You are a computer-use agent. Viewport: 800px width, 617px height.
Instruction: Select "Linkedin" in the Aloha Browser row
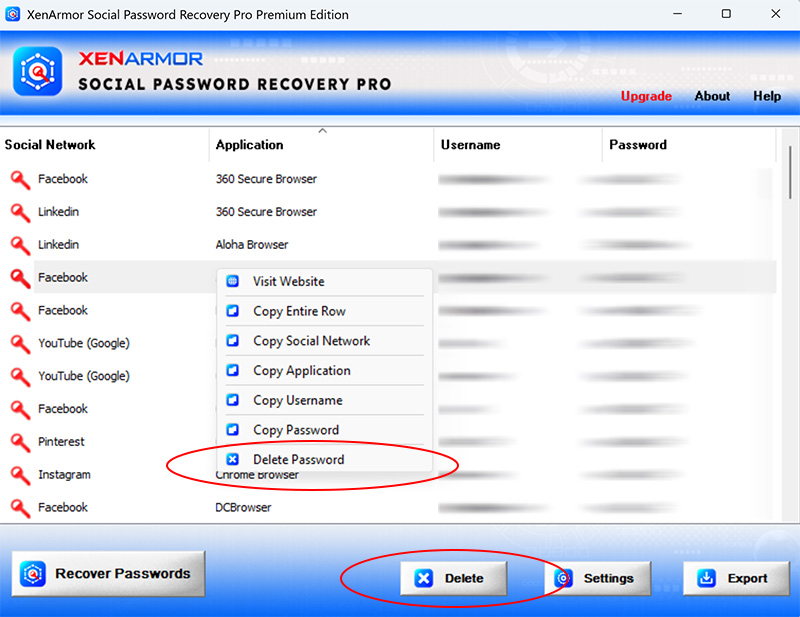(x=58, y=245)
